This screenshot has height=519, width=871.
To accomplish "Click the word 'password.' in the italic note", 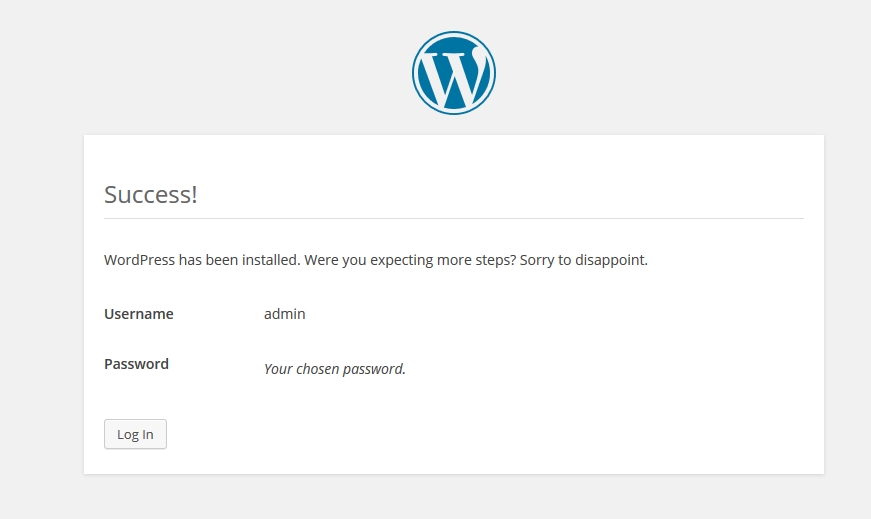I will [x=374, y=369].
